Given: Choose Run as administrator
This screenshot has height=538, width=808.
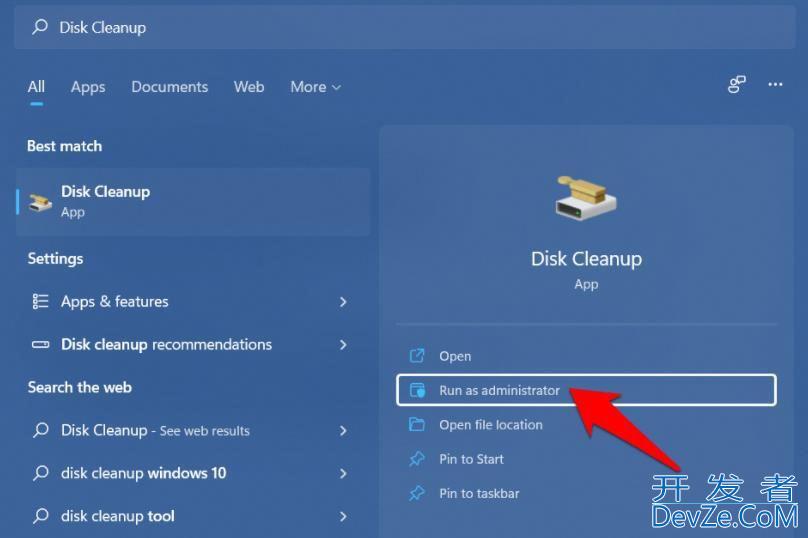Looking at the screenshot, I should (586, 390).
